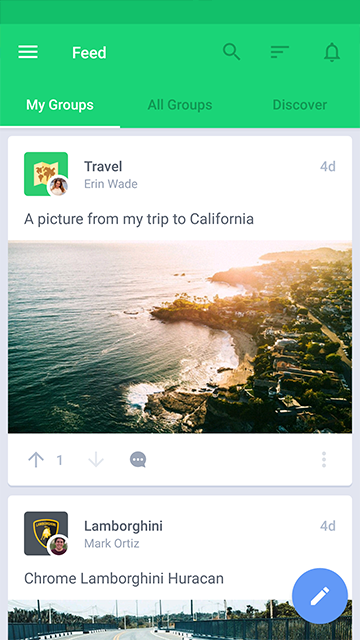Screen dimensions: 360x640
Task: View Erin Wade's profile avatar
Action: (58, 187)
